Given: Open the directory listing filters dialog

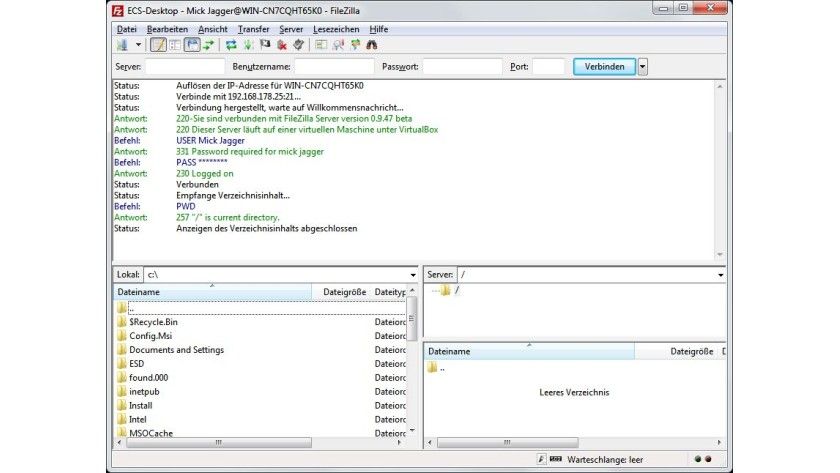Looking at the screenshot, I should pyautogui.click(x=321, y=45).
